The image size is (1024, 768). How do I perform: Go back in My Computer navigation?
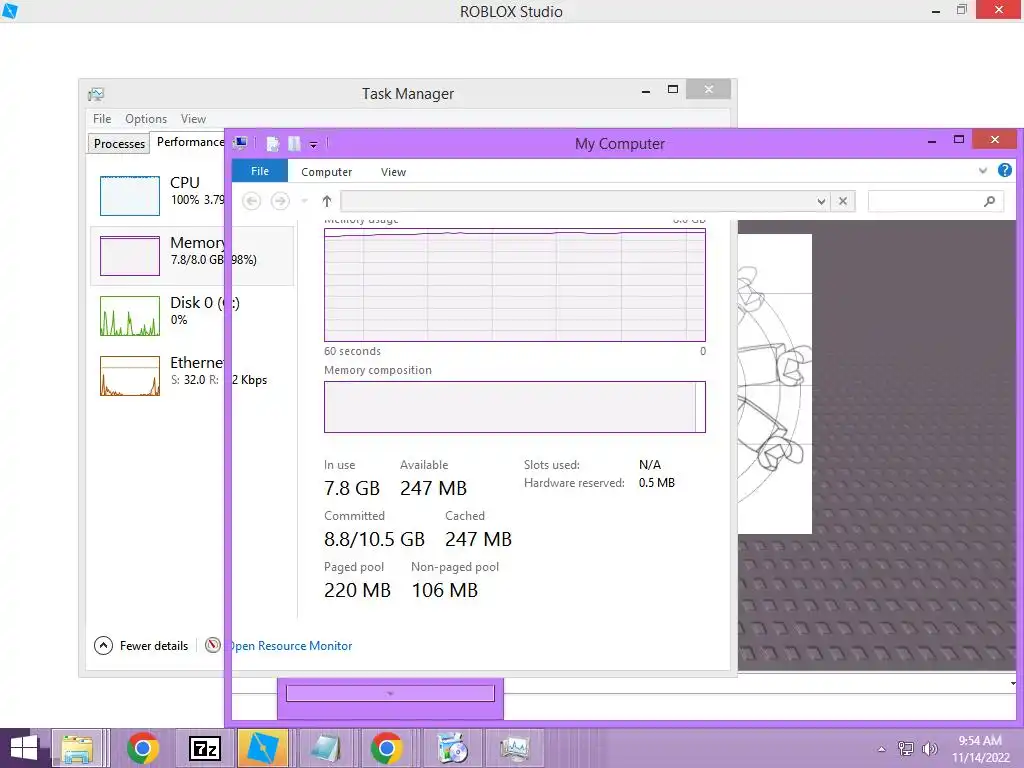tap(251, 201)
